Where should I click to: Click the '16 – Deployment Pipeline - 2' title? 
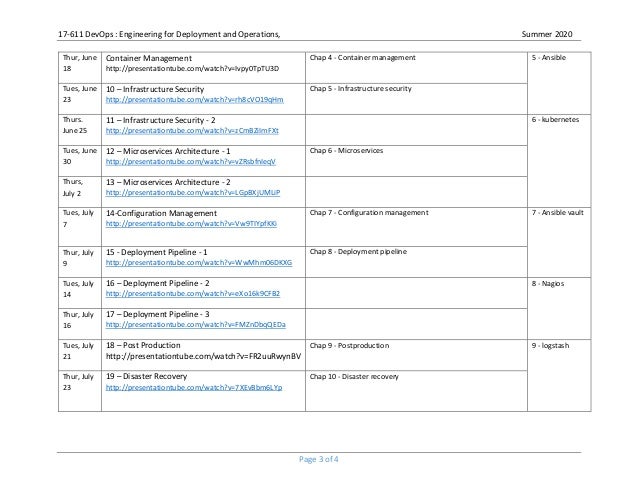157,283
